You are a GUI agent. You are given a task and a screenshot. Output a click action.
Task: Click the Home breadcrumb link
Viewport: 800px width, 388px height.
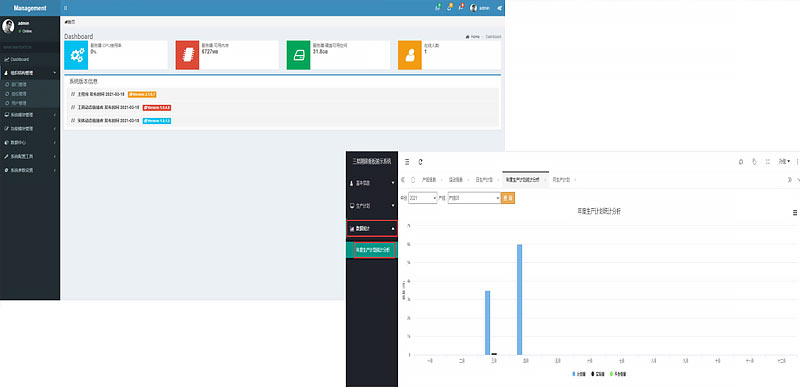click(x=473, y=37)
